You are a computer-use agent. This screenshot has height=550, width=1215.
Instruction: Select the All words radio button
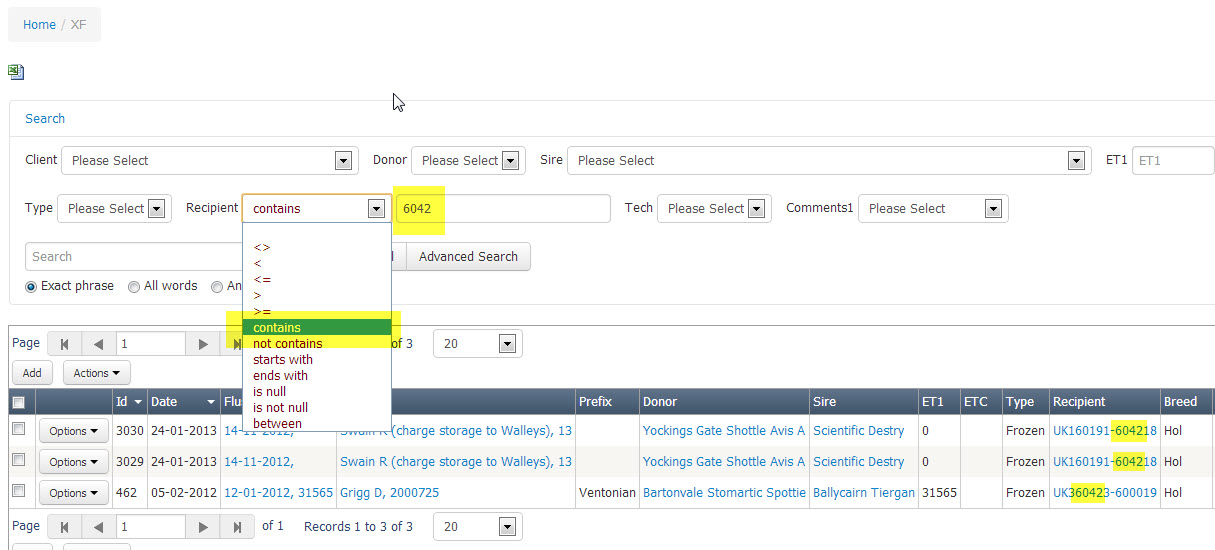(134, 287)
